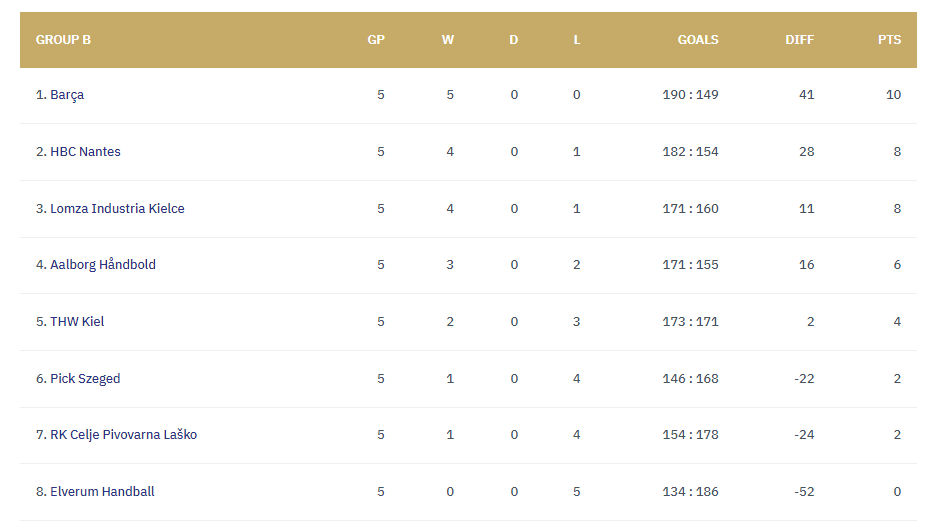This screenshot has width=931, height=521.
Task: Click Barça's points value 10
Action: click(x=893, y=94)
